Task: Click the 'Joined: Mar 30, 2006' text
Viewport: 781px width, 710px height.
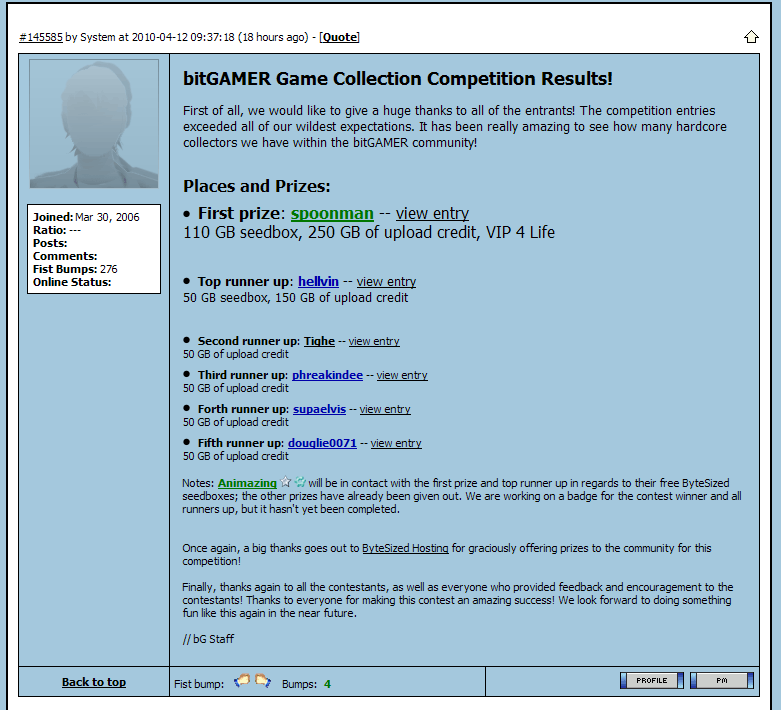Action: pos(86,217)
